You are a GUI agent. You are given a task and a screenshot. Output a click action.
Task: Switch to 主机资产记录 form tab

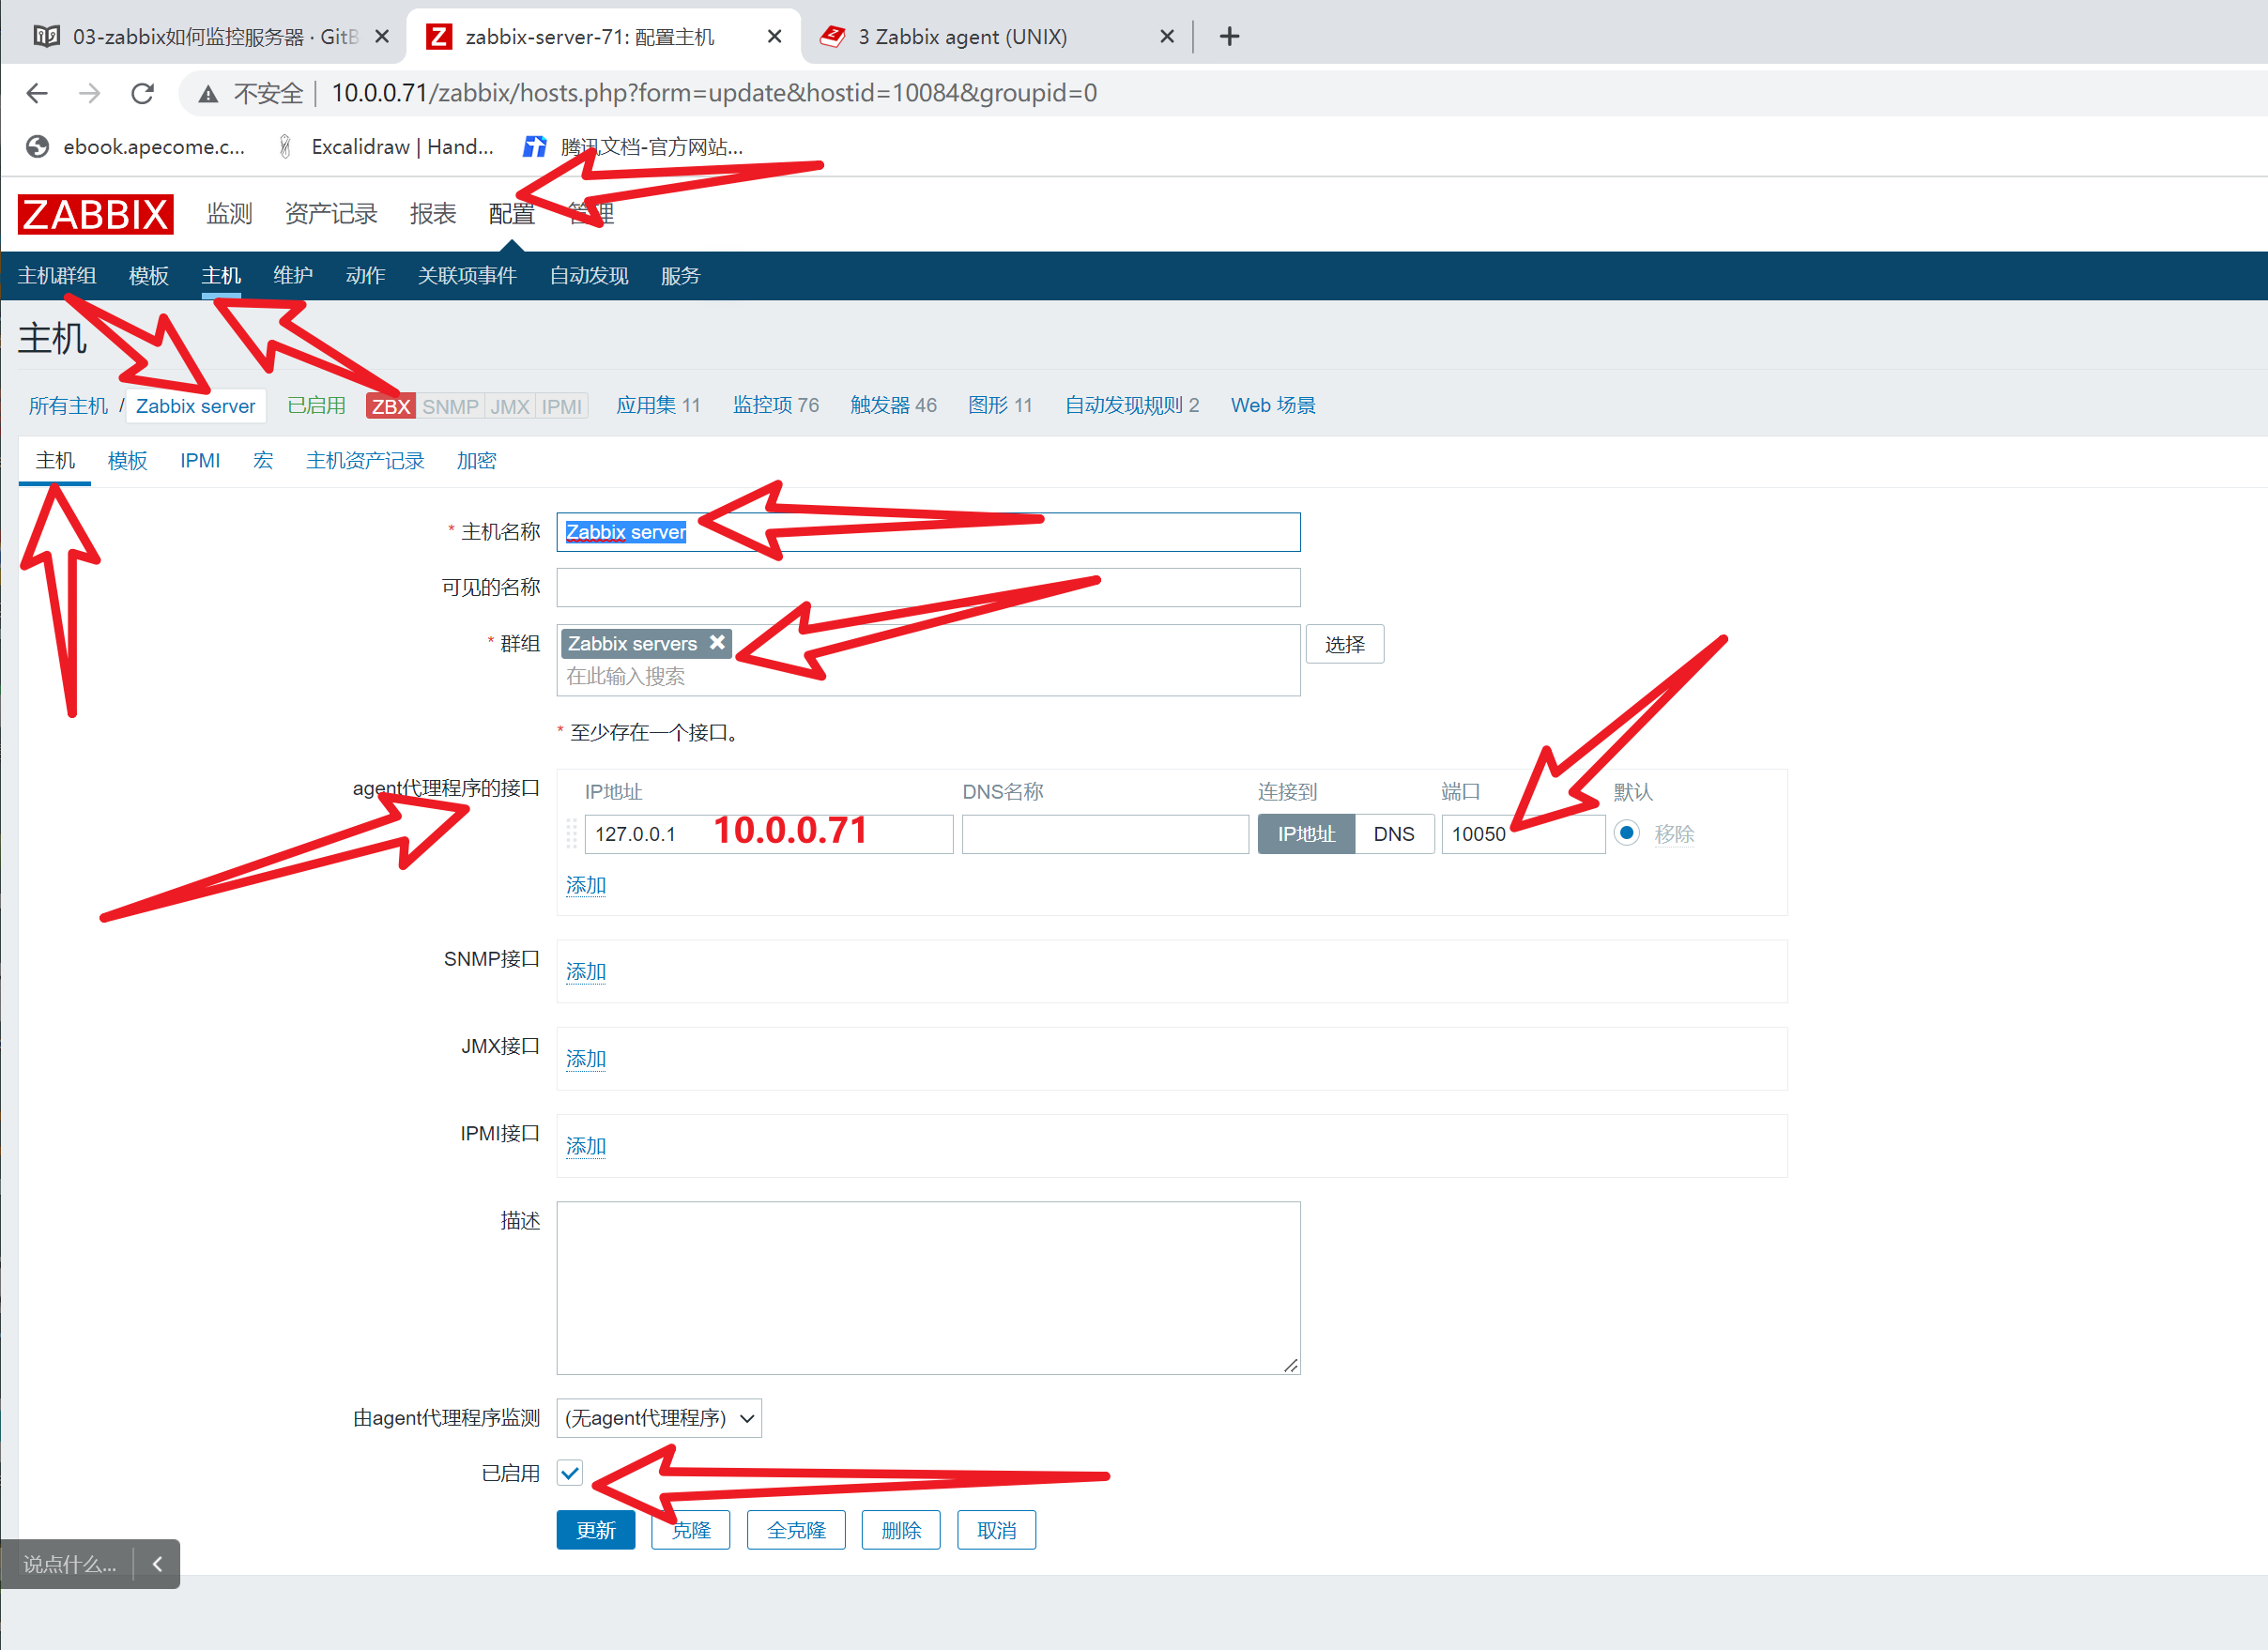(365, 461)
